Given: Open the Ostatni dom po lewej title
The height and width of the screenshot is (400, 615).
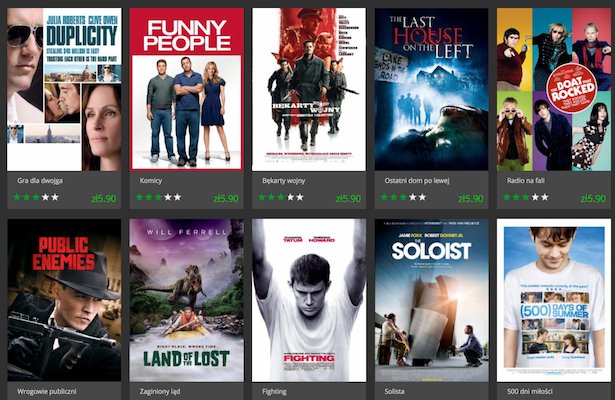Looking at the screenshot, I should click(417, 181).
